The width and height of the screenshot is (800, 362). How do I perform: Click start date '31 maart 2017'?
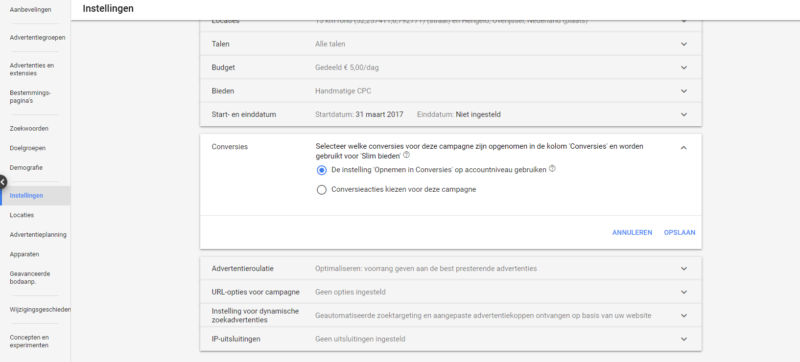pos(379,114)
